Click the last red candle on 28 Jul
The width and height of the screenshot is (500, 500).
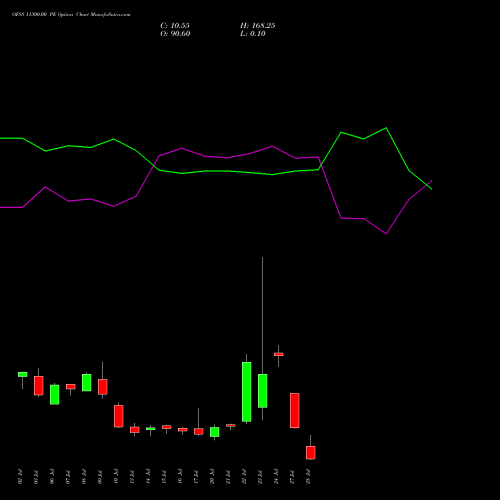pyautogui.click(x=311, y=453)
